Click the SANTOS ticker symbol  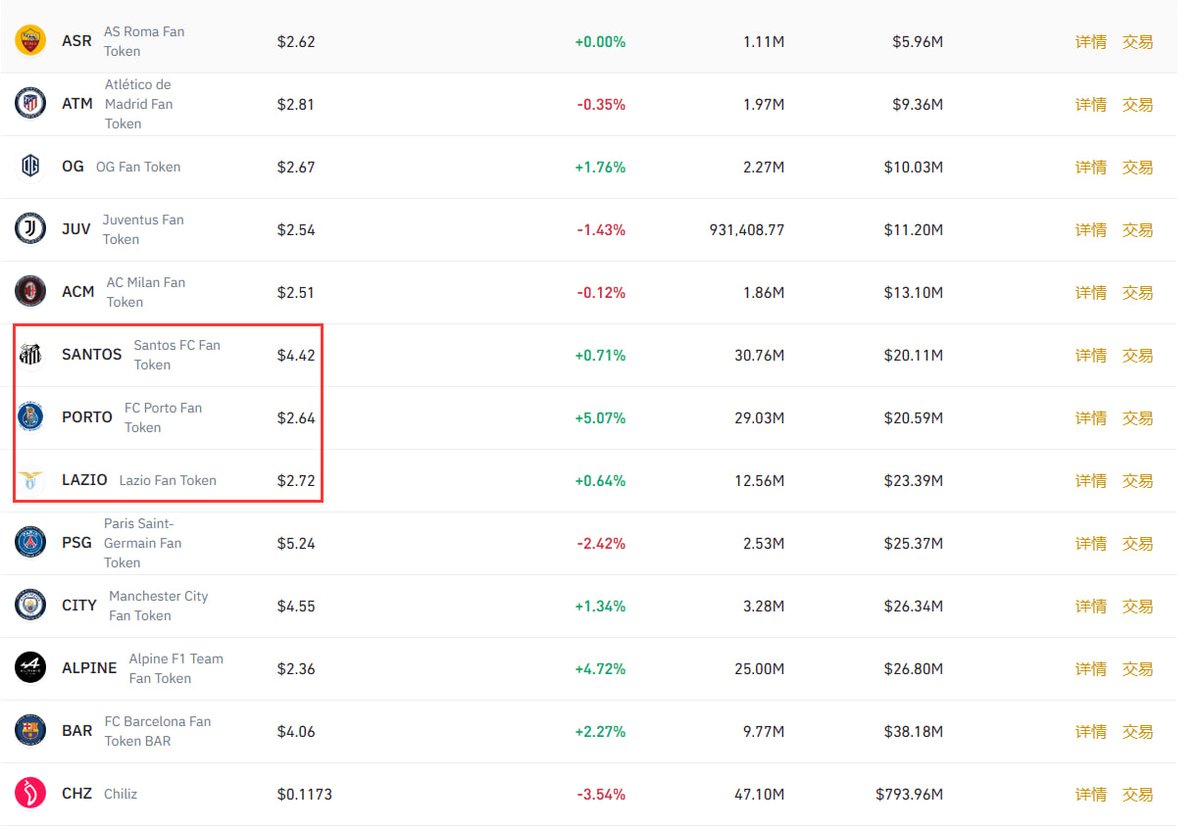92,355
